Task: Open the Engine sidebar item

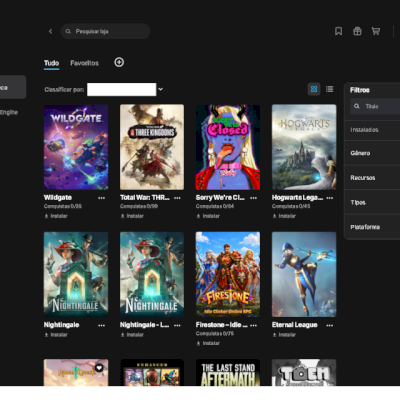Action: (9, 112)
